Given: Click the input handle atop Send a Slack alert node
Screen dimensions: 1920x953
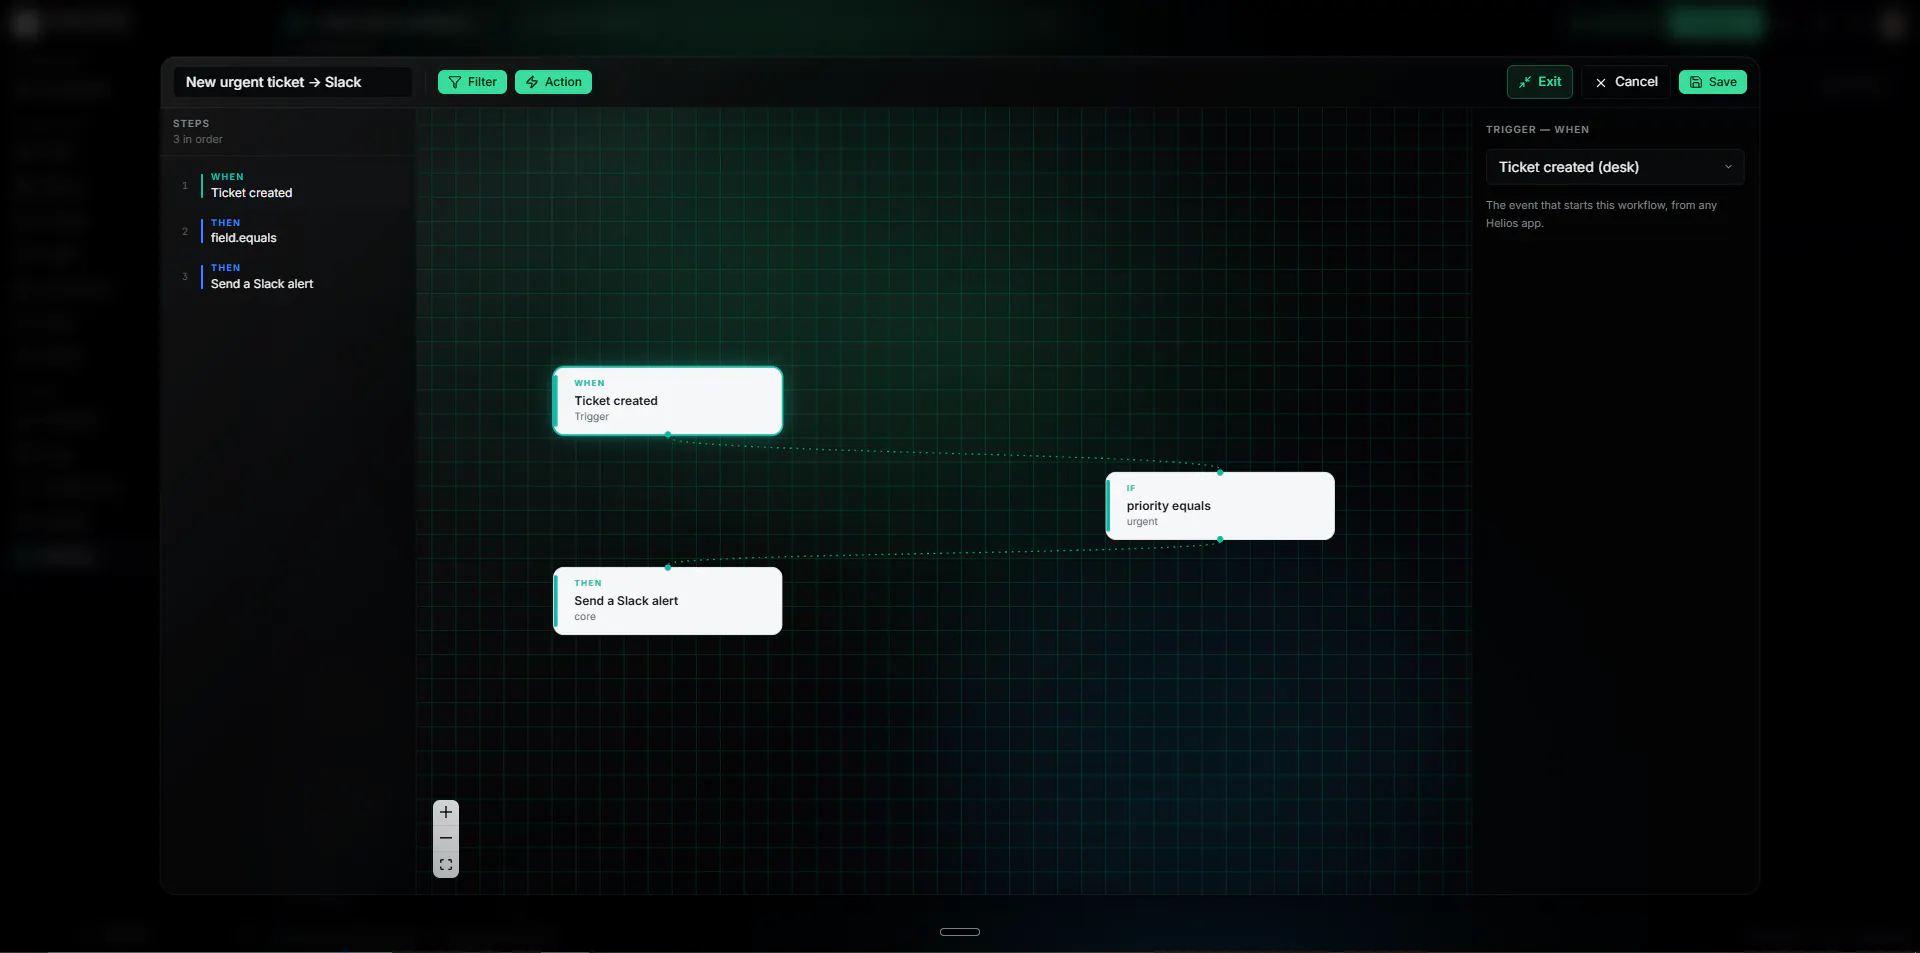Looking at the screenshot, I should (x=668, y=568).
